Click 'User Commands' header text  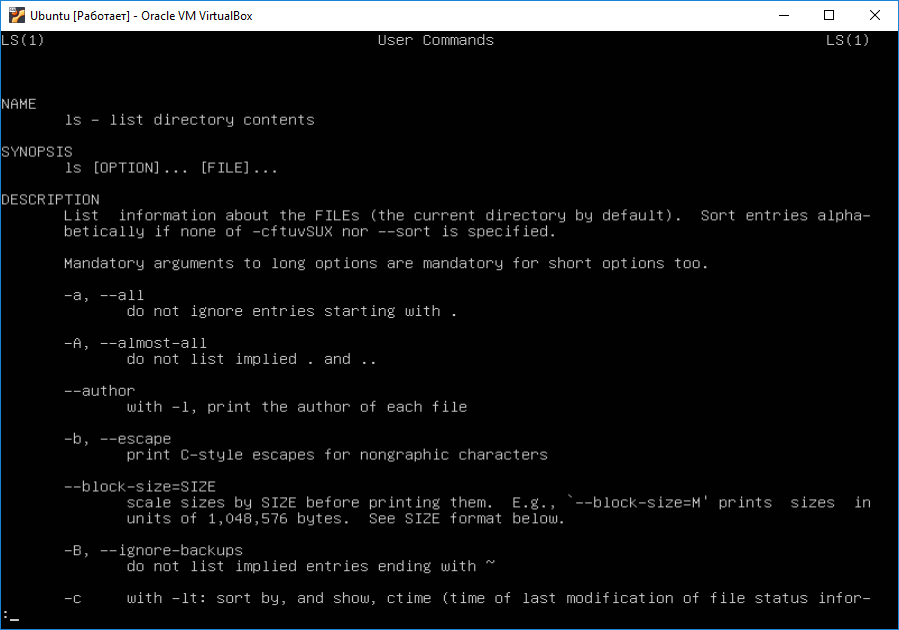pos(435,40)
